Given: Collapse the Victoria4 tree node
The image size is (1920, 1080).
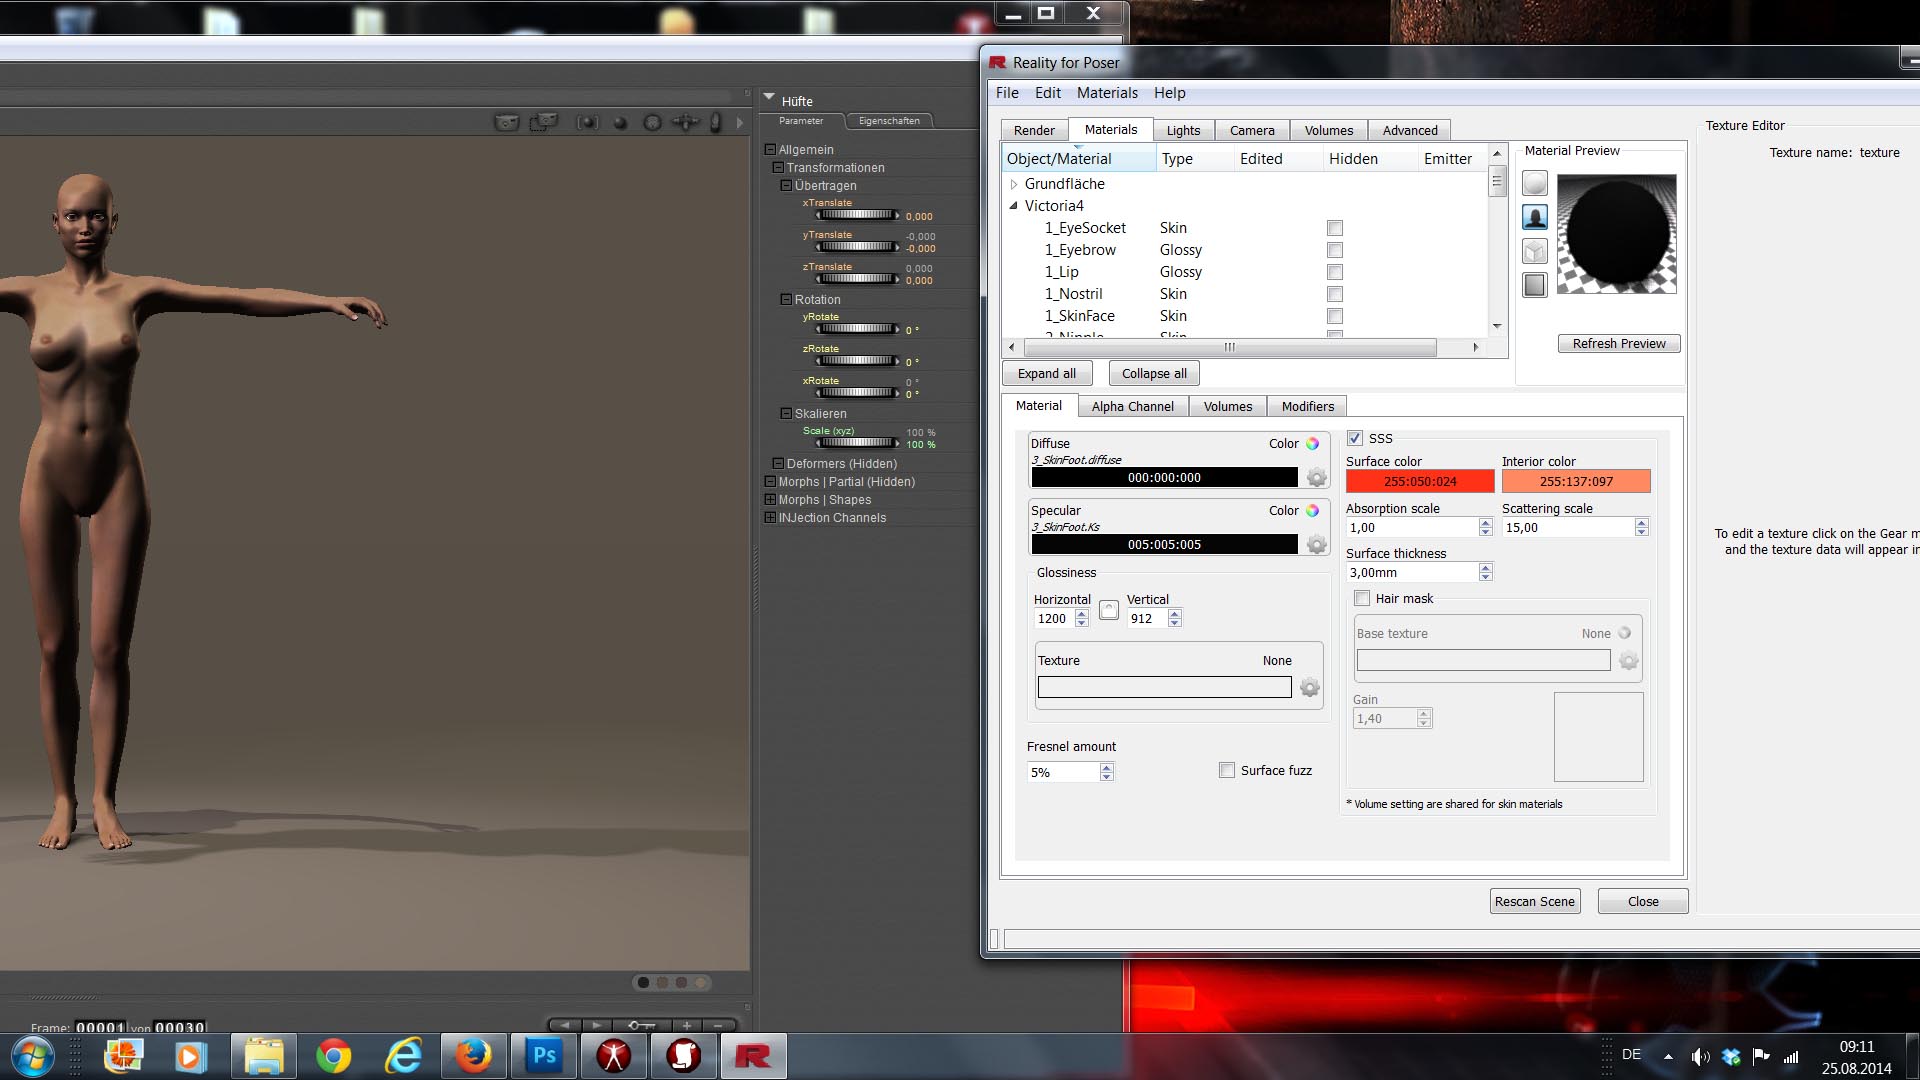Looking at the screenshot, I should click(x=1014, y=206).
